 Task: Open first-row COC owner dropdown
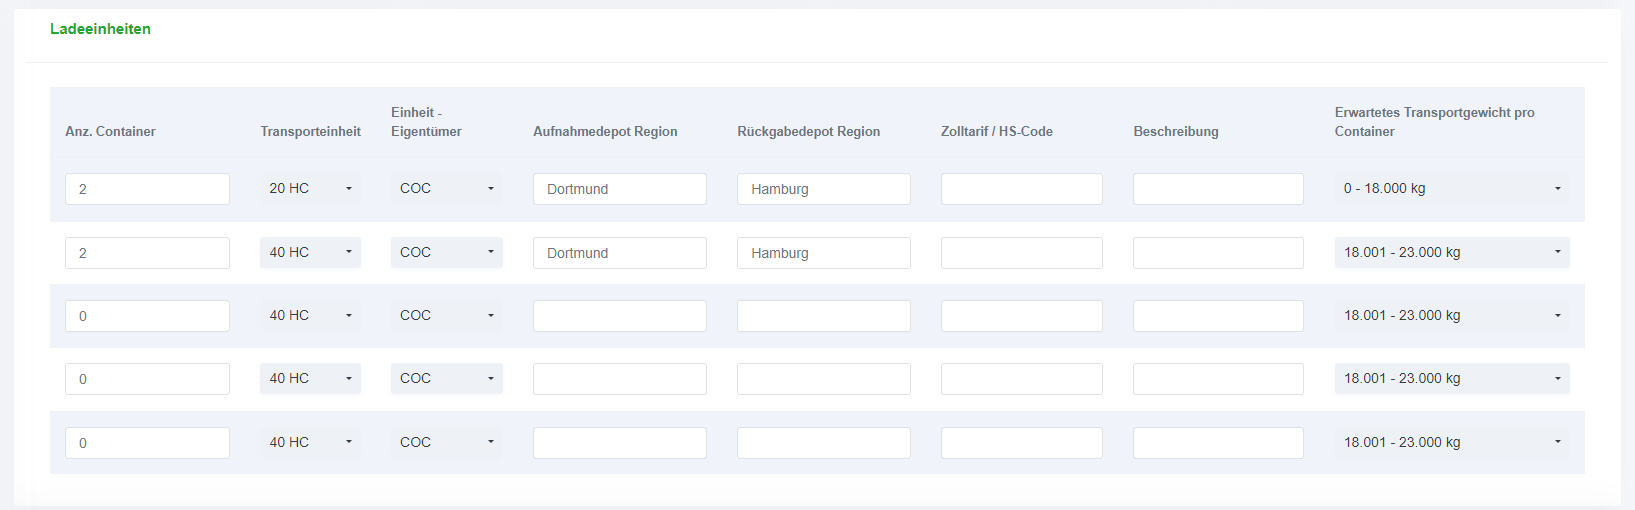click(x=446, y=188)
